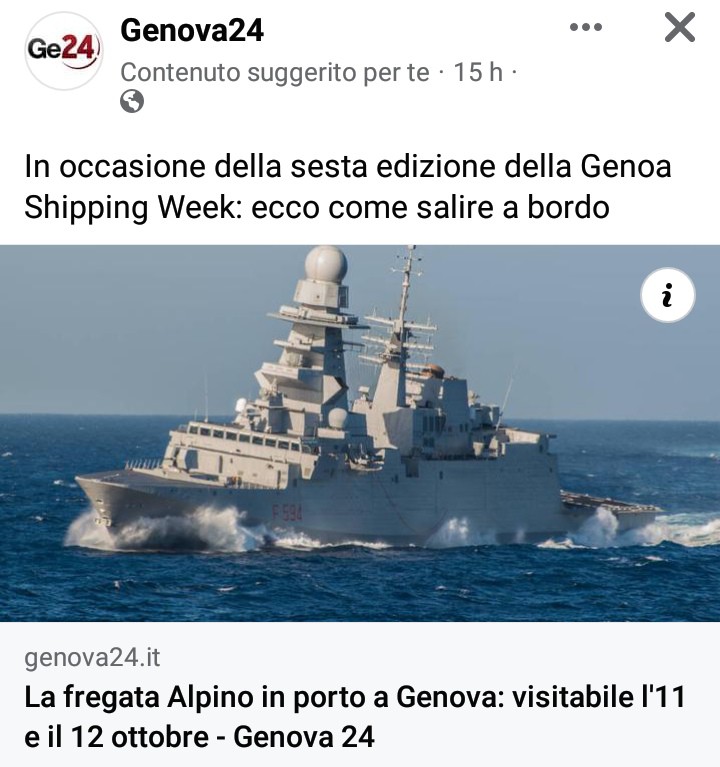The width and height of the screenshot is (720, 767).
Task: Tap the red 24 in the Ge24 logo
Action: (79, 49)
